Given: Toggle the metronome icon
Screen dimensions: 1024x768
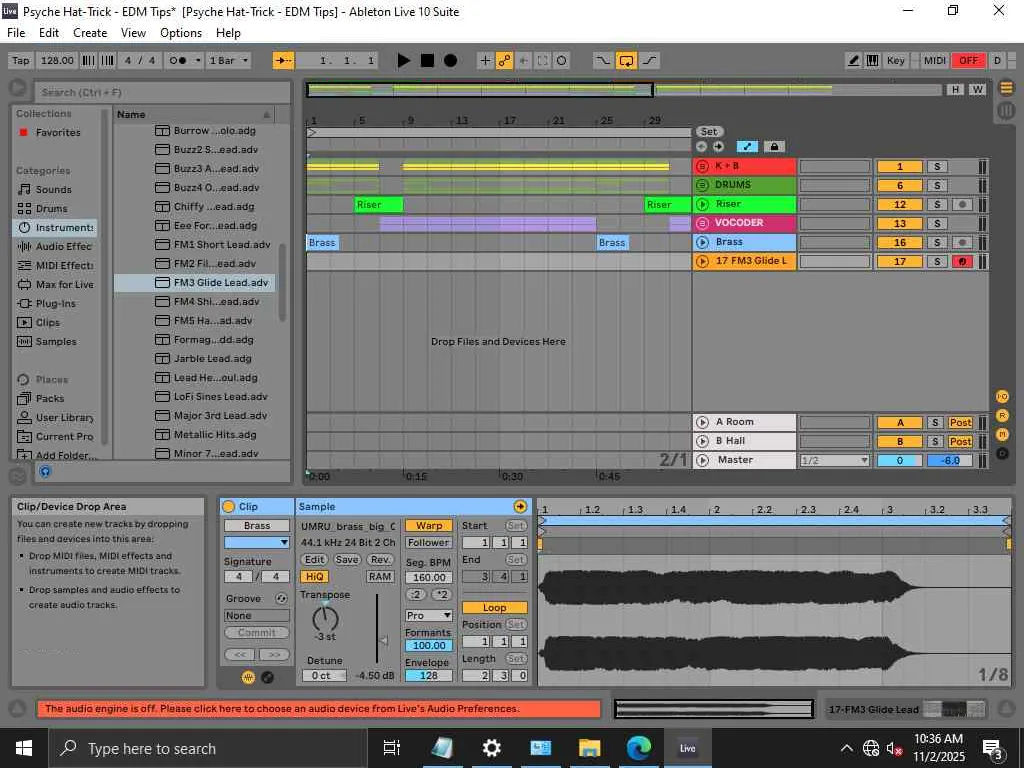Looking at the screenshot, I should [x=177, y=61].
